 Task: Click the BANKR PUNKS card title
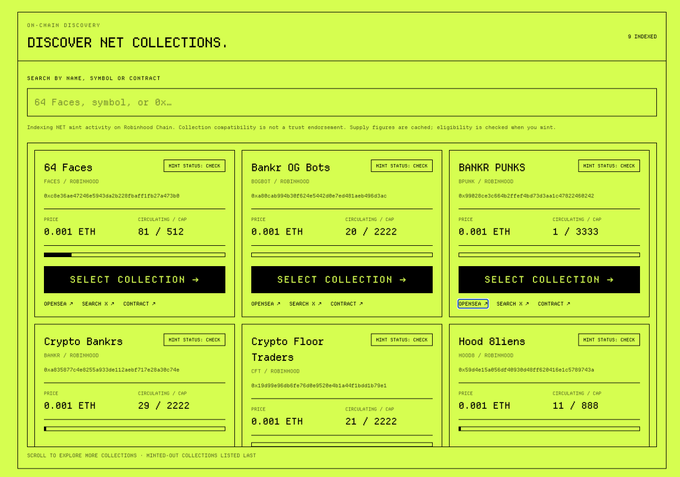click(x=492, y=167)
